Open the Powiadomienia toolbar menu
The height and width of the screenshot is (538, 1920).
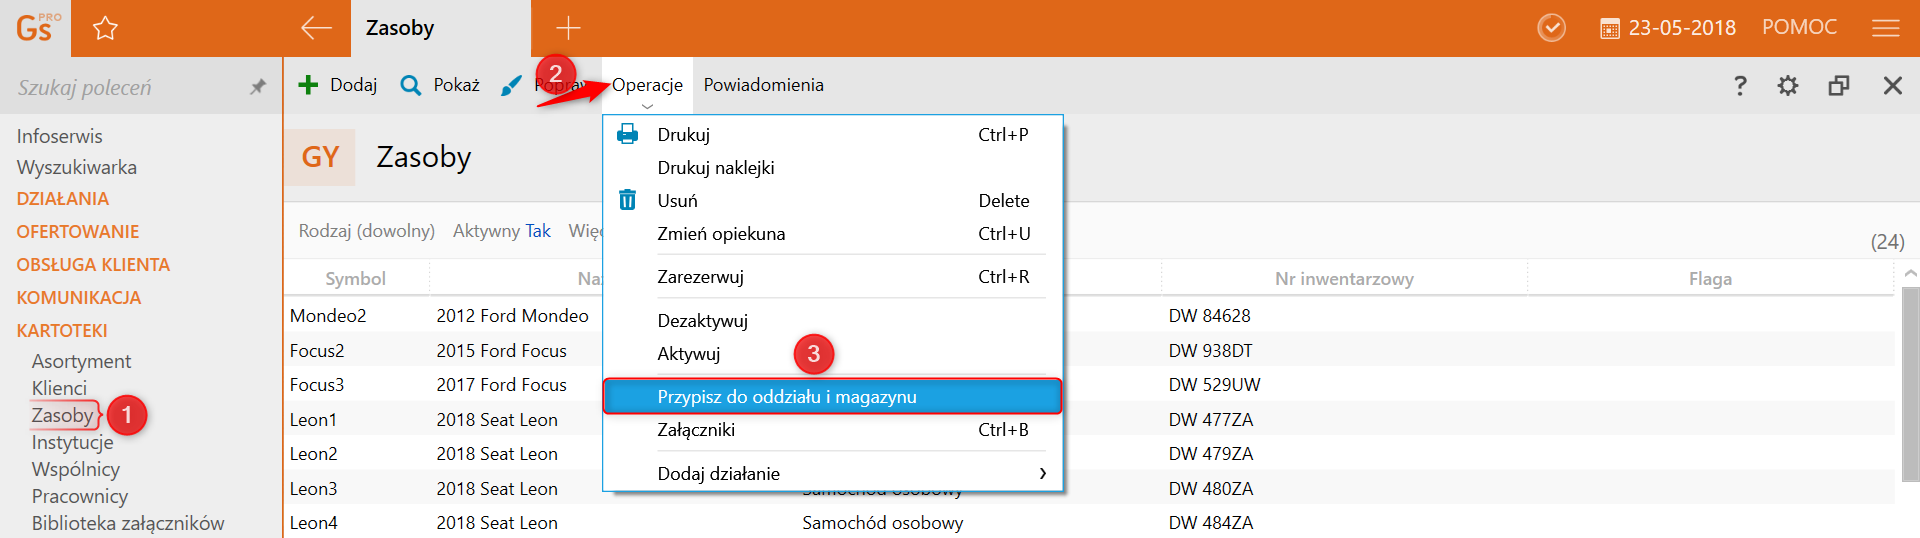click(x=764, y=85)
